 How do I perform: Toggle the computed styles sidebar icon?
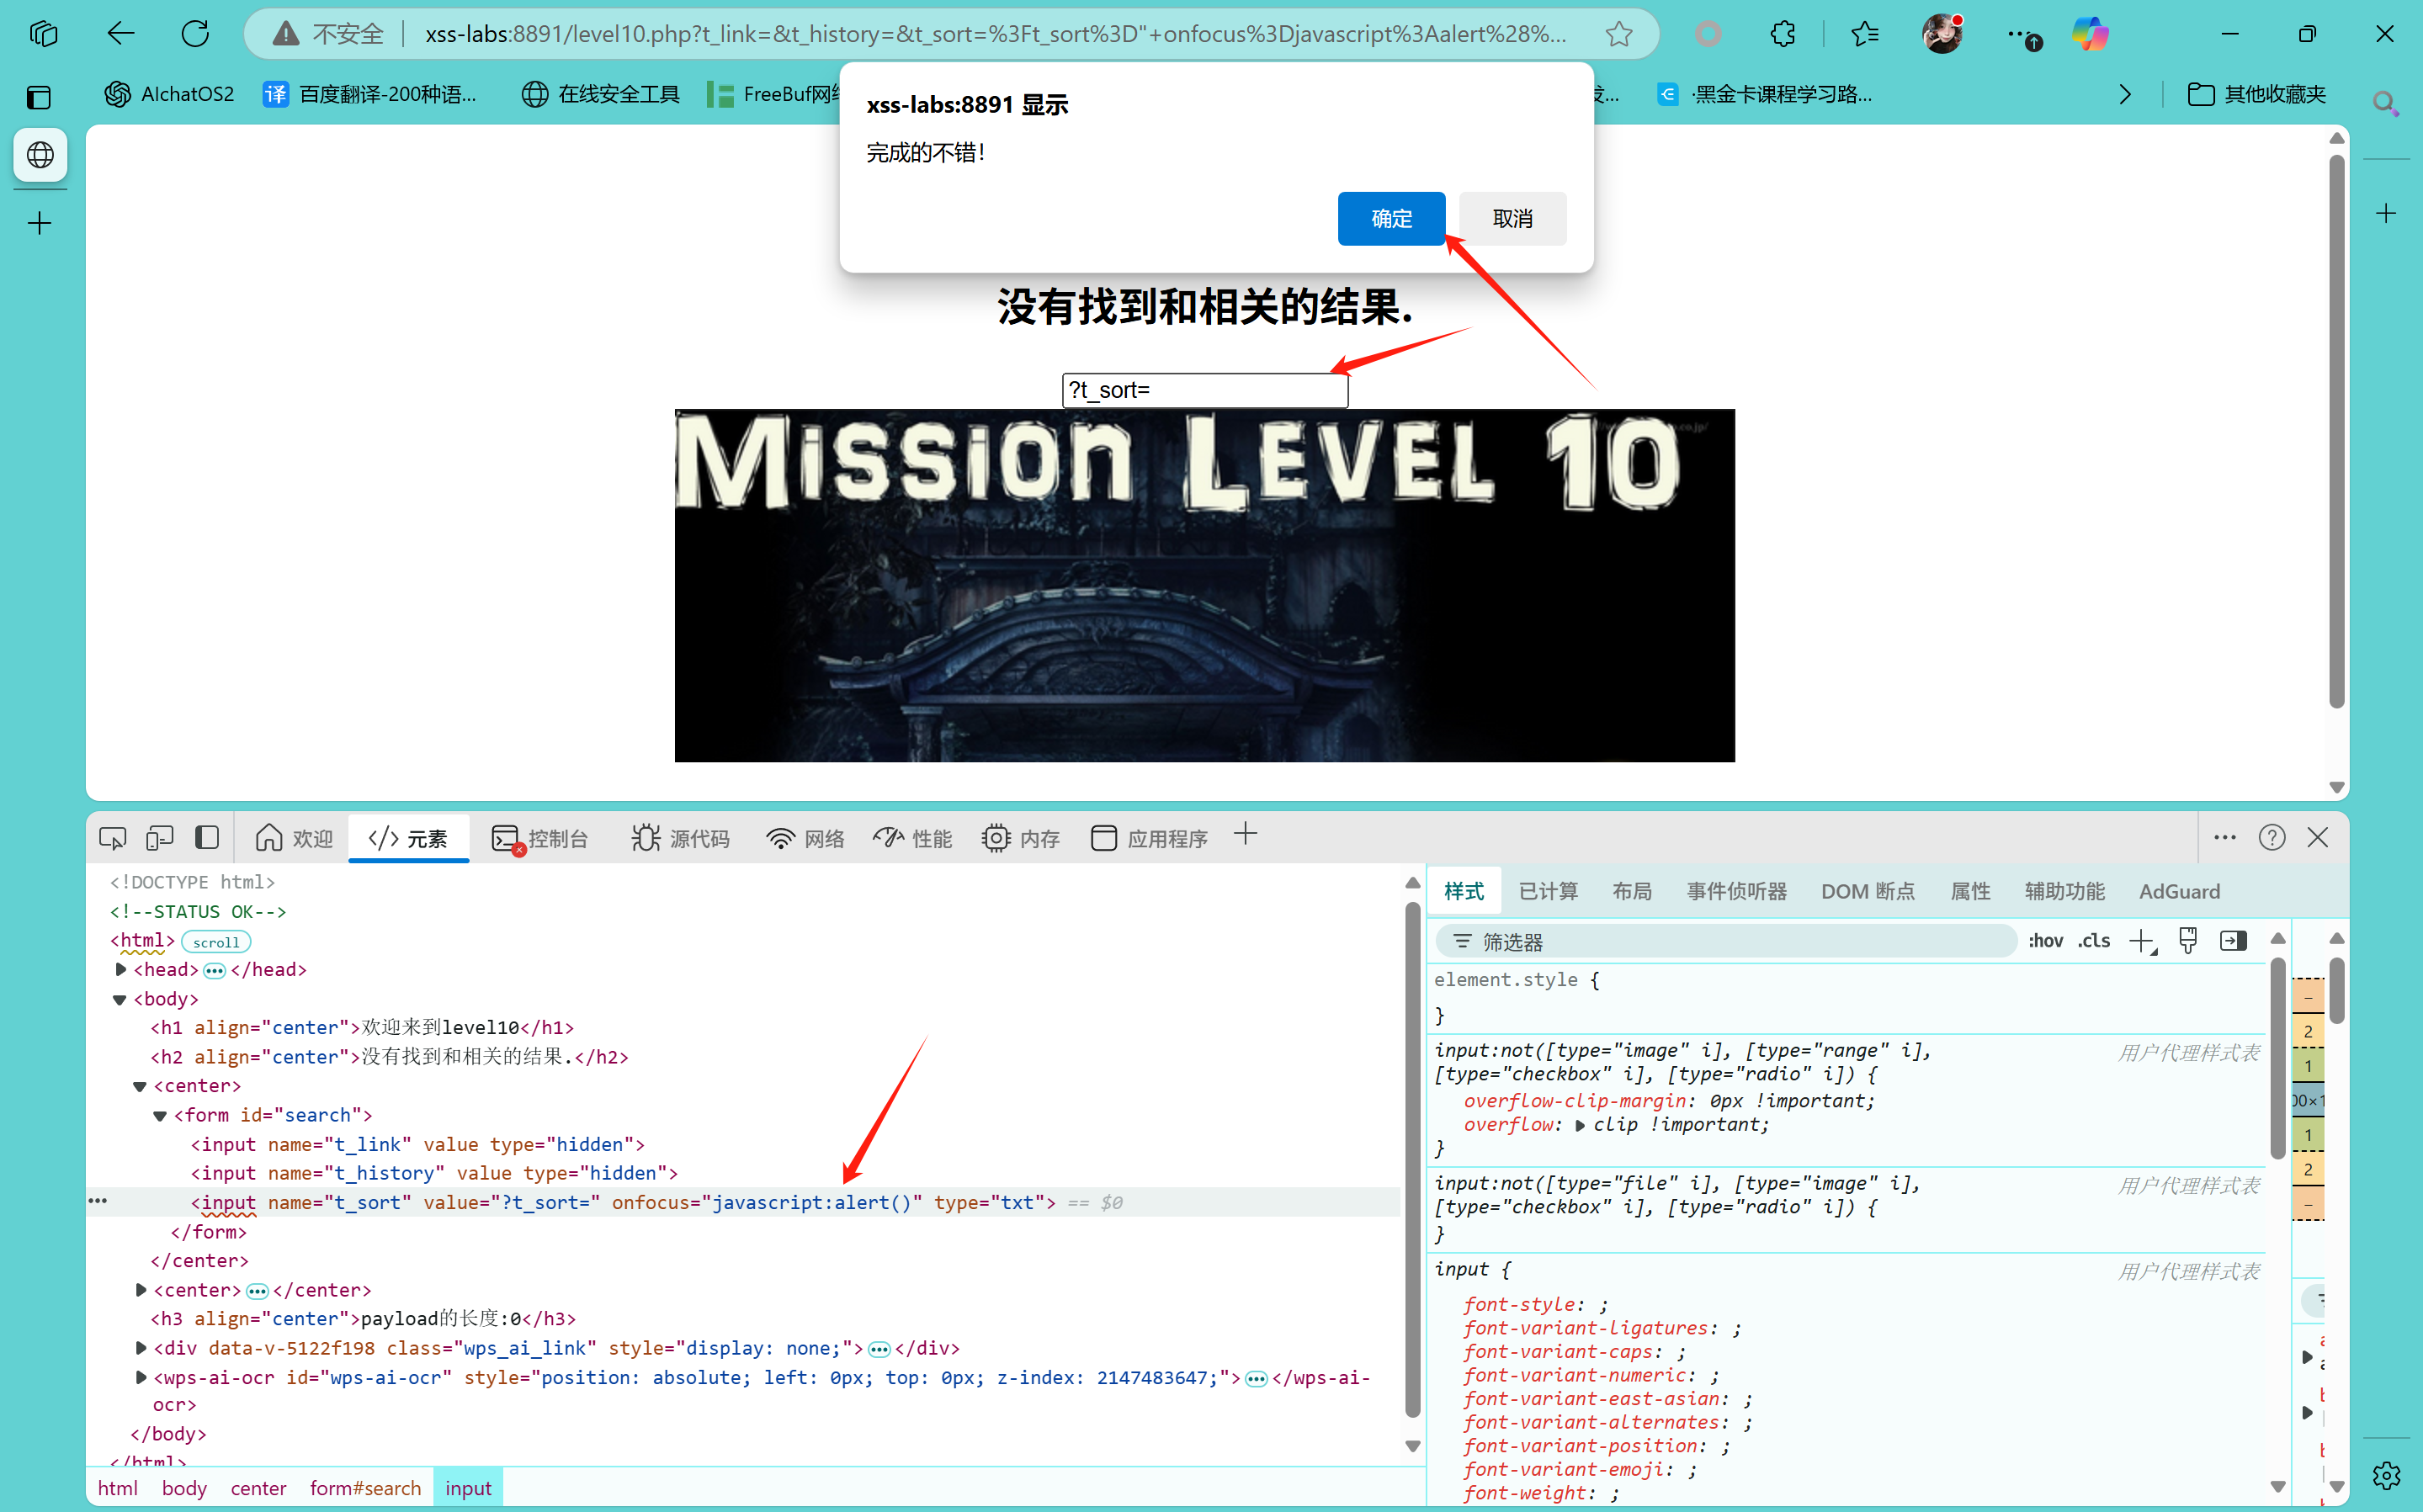click(2233, 941)
